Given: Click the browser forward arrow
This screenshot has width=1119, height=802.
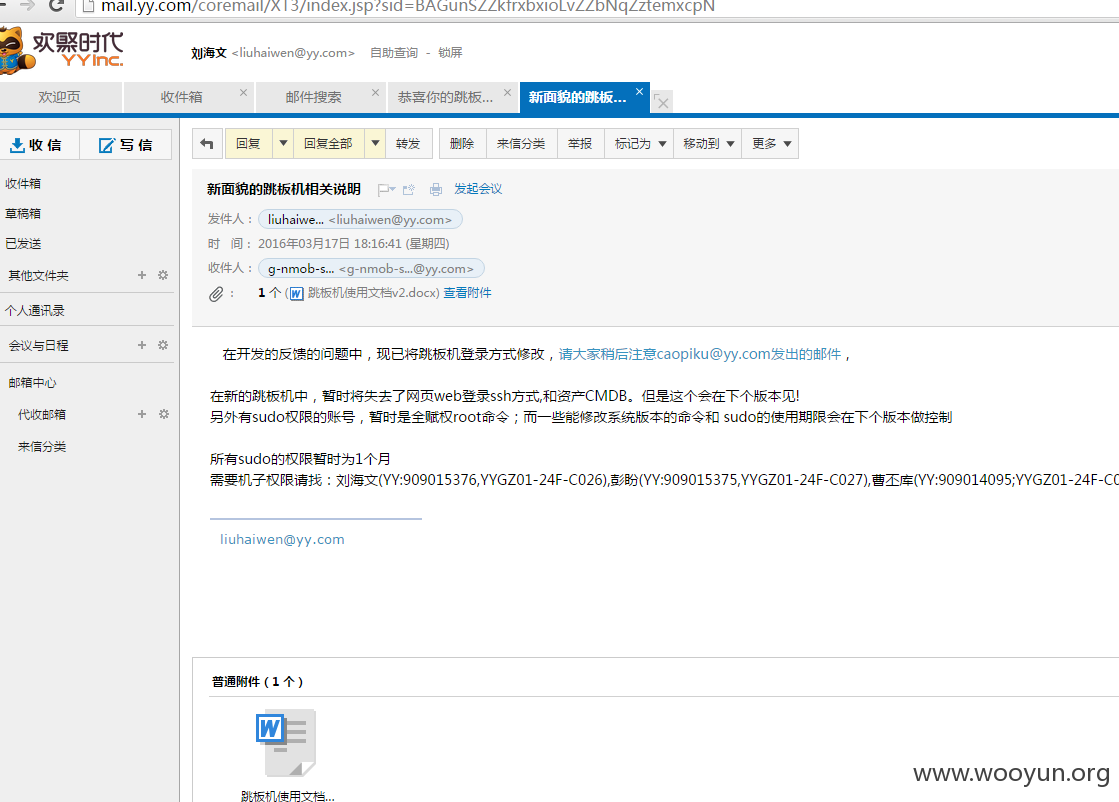Looking at the screenshot, I should 27,6.
